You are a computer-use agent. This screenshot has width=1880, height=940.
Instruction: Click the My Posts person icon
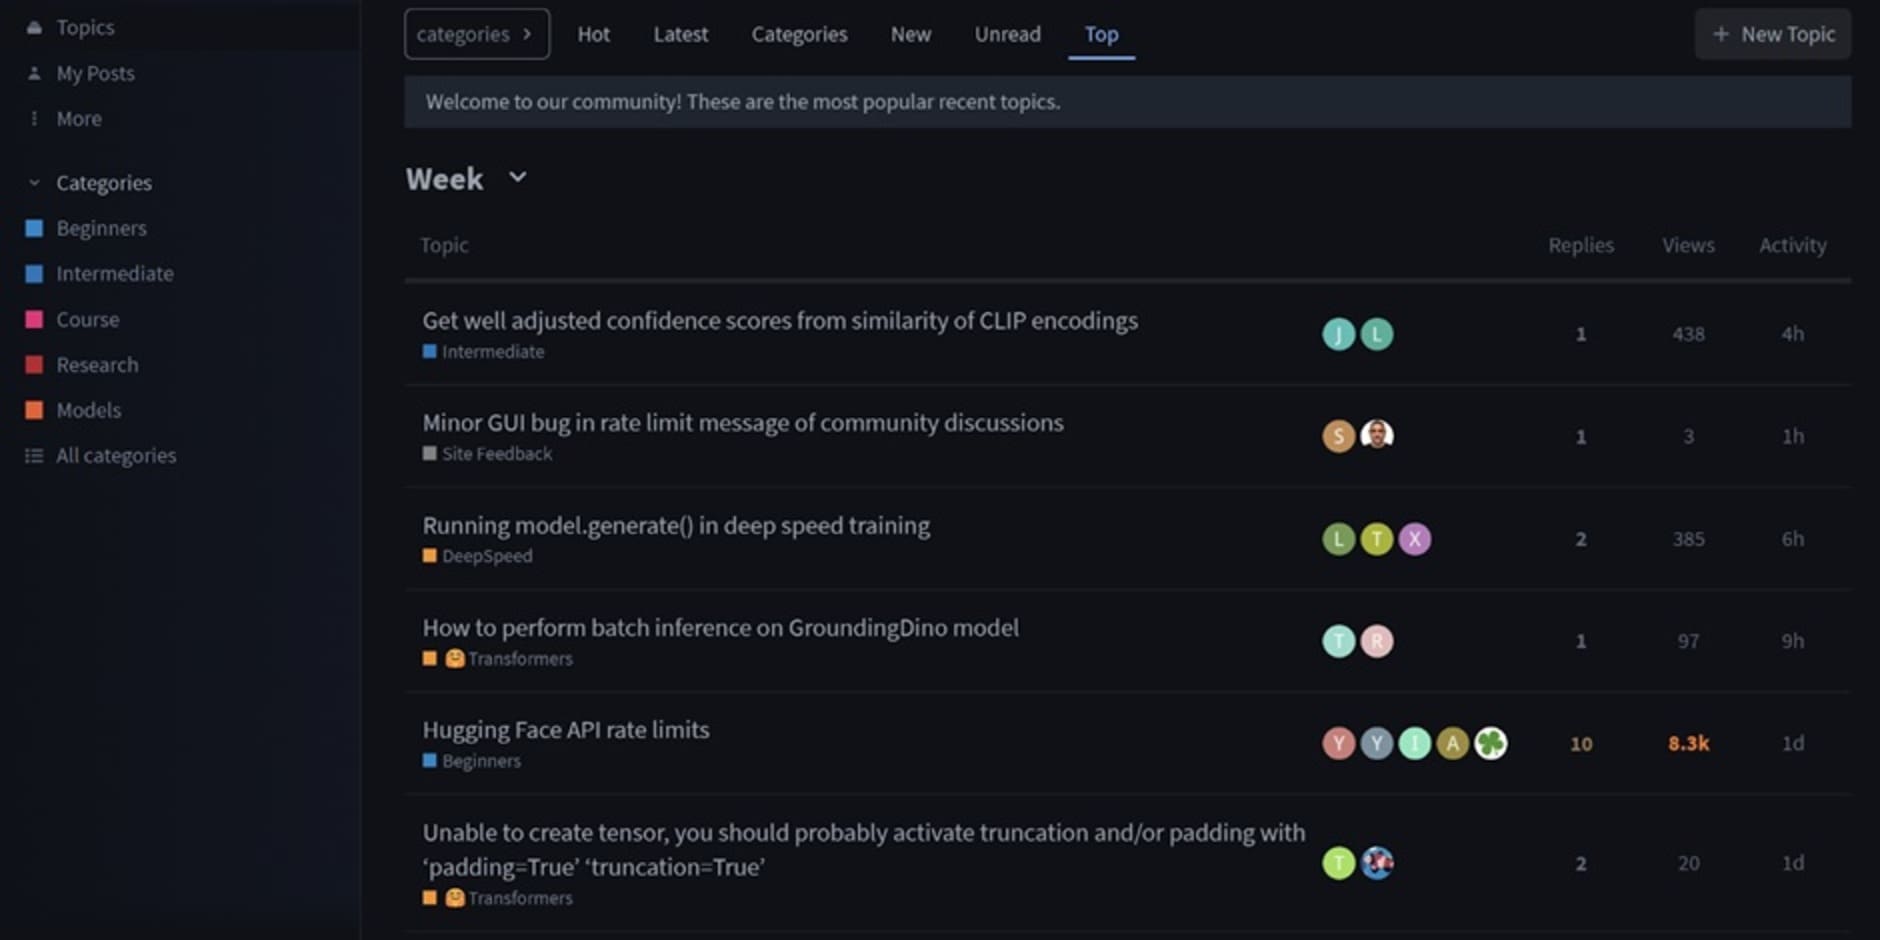click(x=34, y=73)
